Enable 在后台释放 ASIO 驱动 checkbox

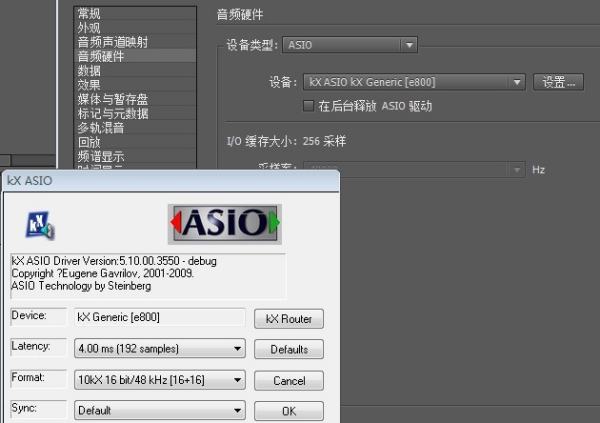click(x=308, y=106)
